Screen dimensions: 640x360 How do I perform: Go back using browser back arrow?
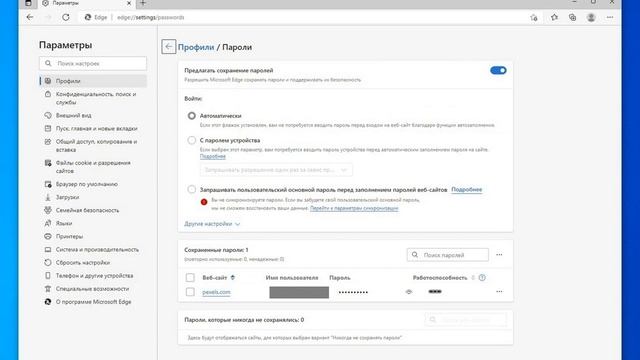tap(30, 17)
